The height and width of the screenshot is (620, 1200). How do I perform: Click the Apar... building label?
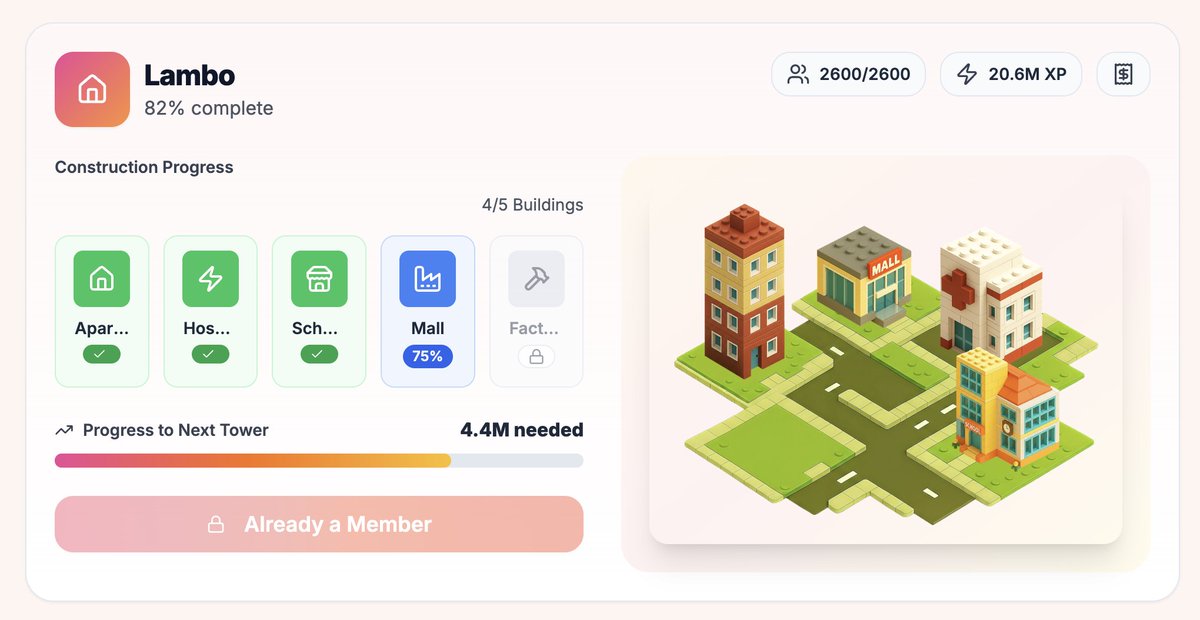point(101,328)
